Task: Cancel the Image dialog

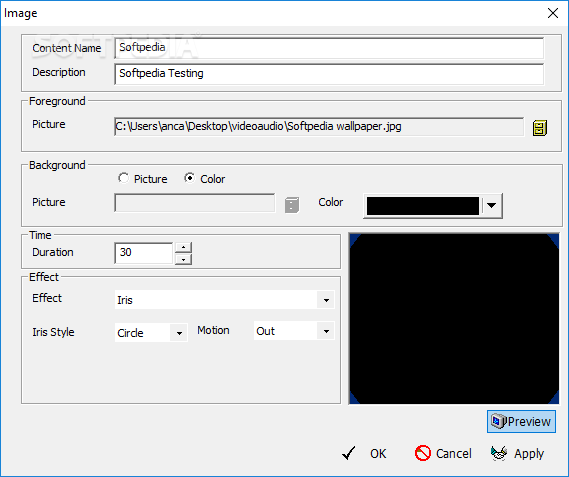Action: tap(443, 453)
